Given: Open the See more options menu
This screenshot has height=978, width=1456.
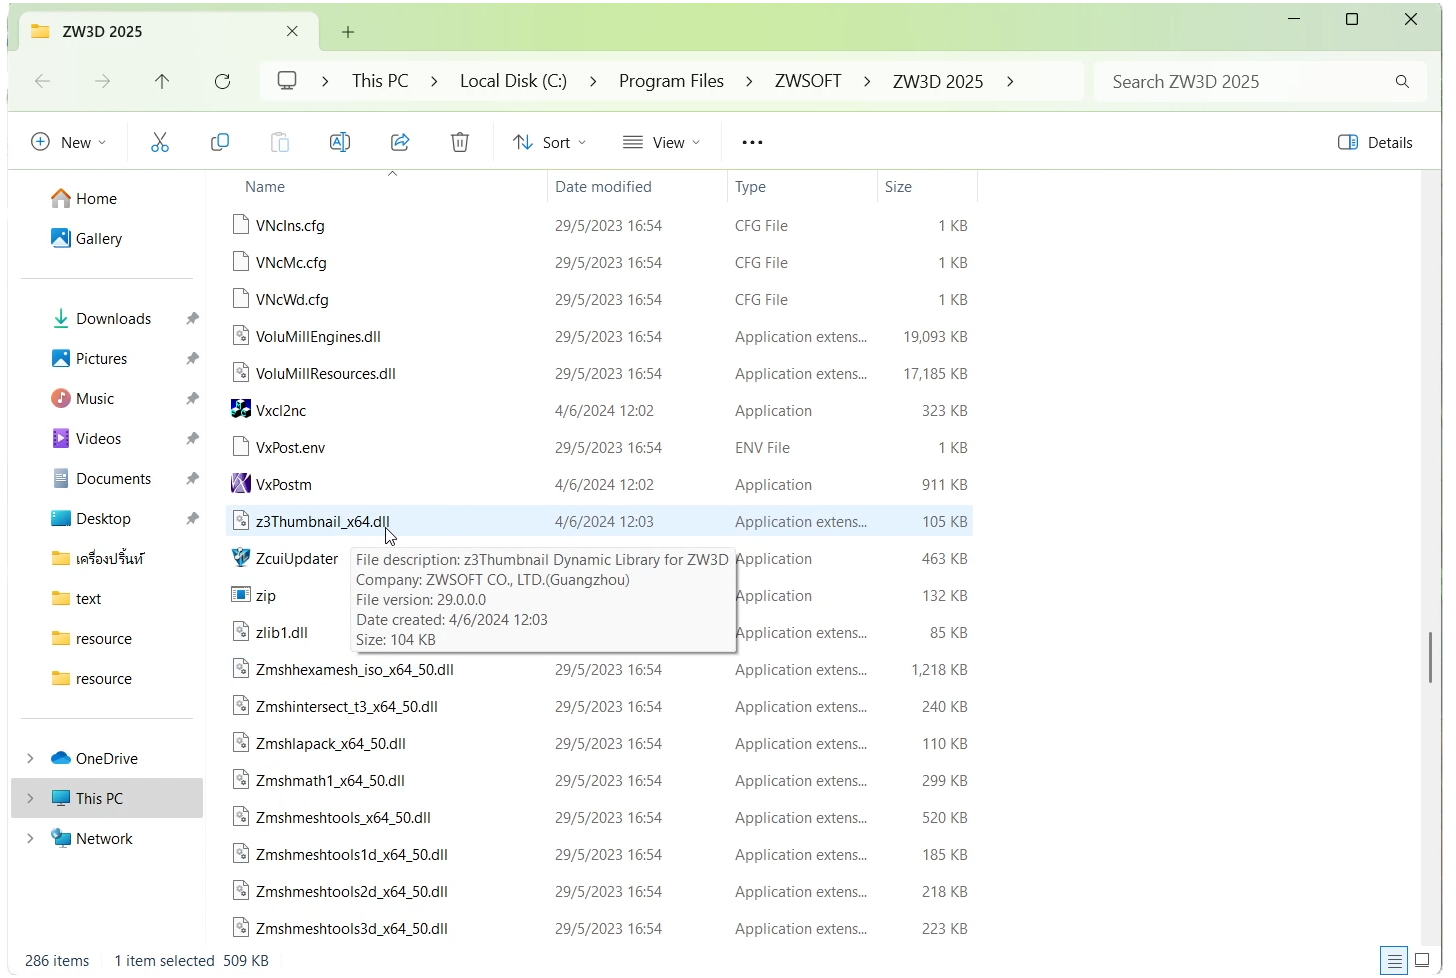Looking at the screenshot, I should [x=752, y=143].
